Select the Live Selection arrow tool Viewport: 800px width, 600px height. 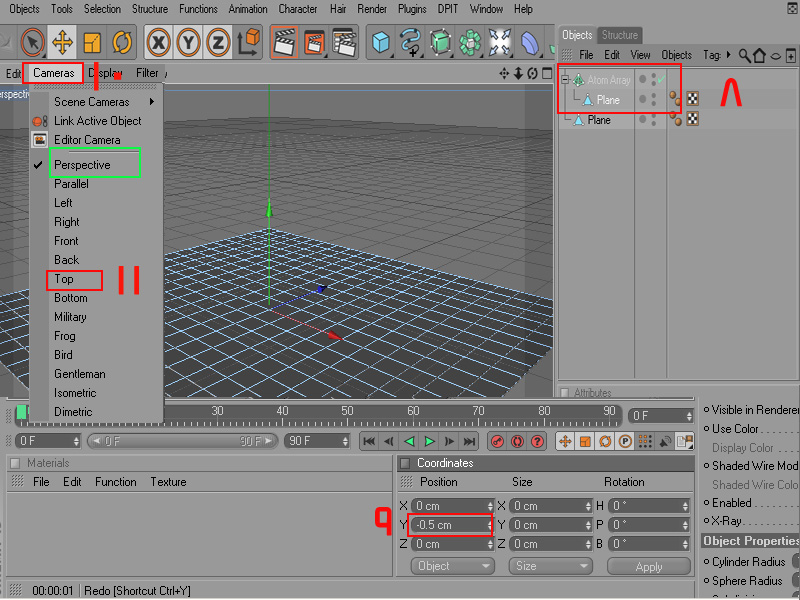pos(33,42)
